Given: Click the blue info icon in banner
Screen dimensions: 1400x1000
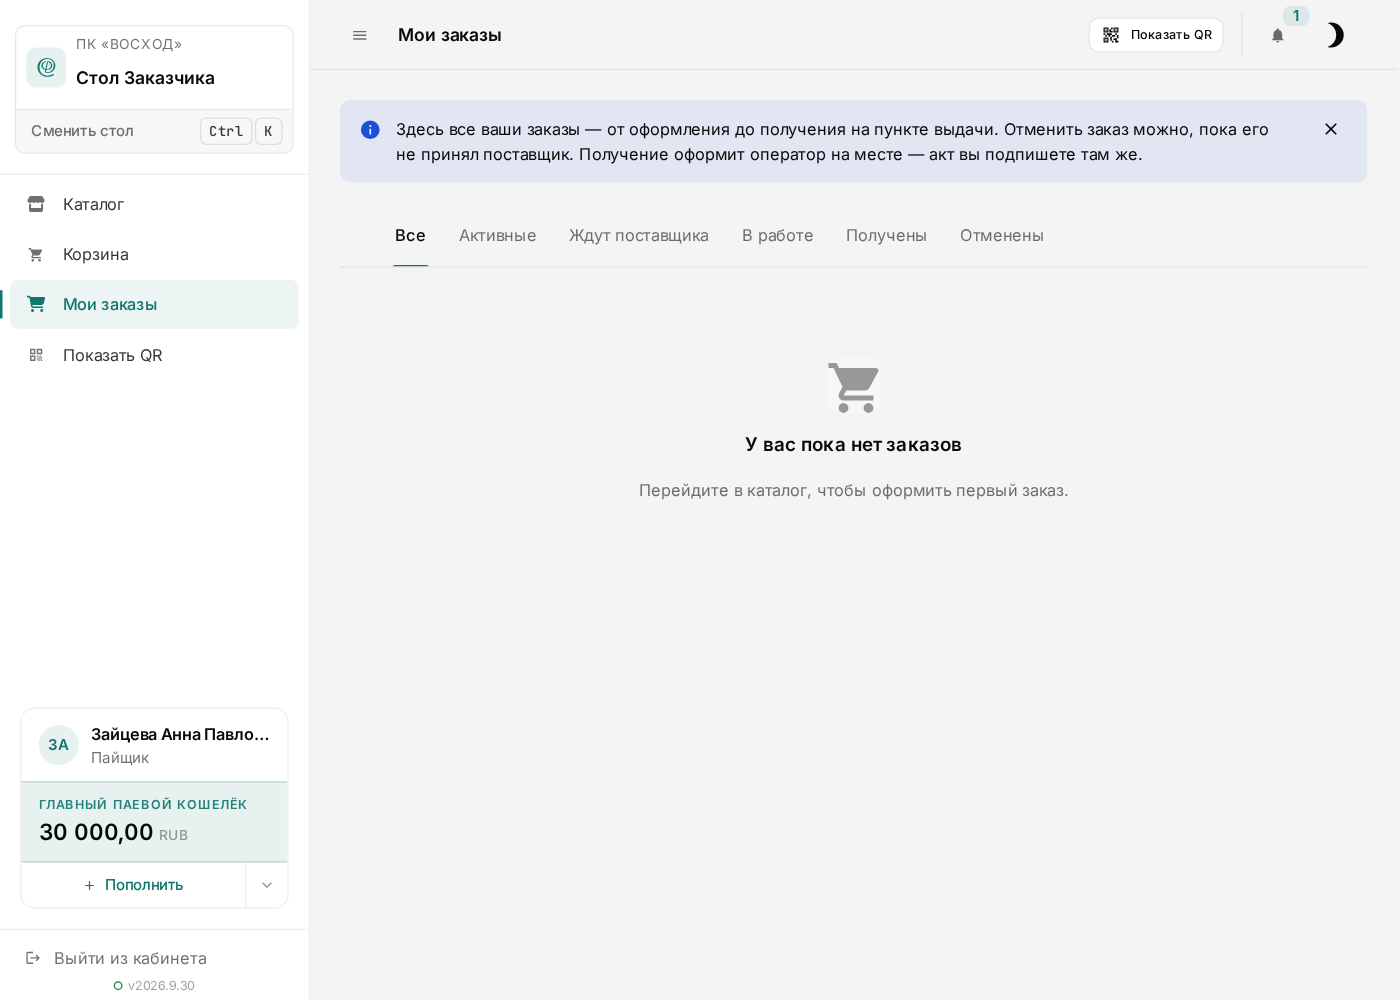Looking at the screenshot, I should tap(370, 130).
